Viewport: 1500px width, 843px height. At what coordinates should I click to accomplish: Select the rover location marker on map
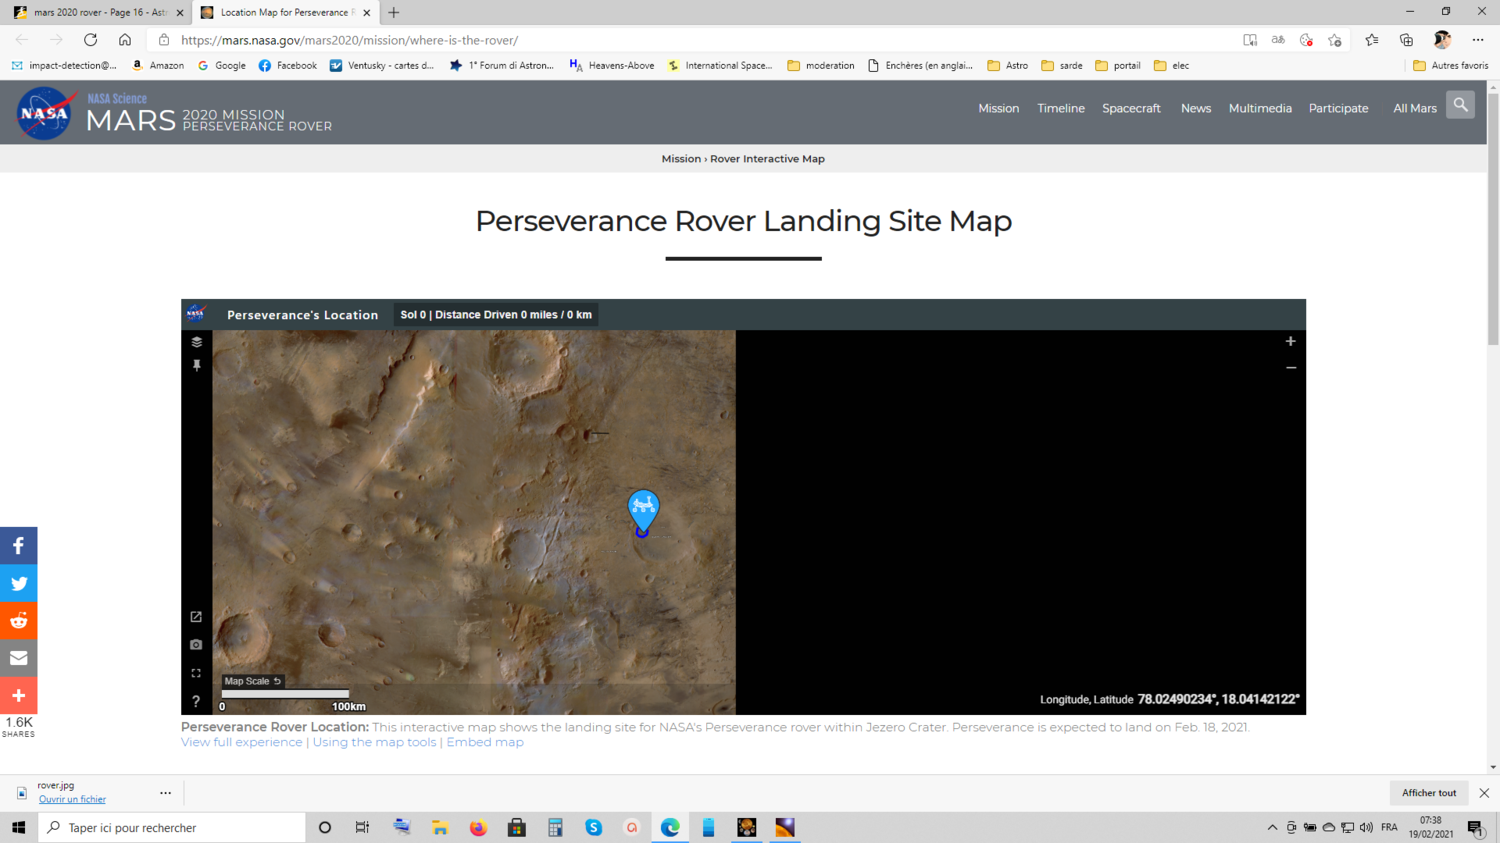(x=643, y=512)
